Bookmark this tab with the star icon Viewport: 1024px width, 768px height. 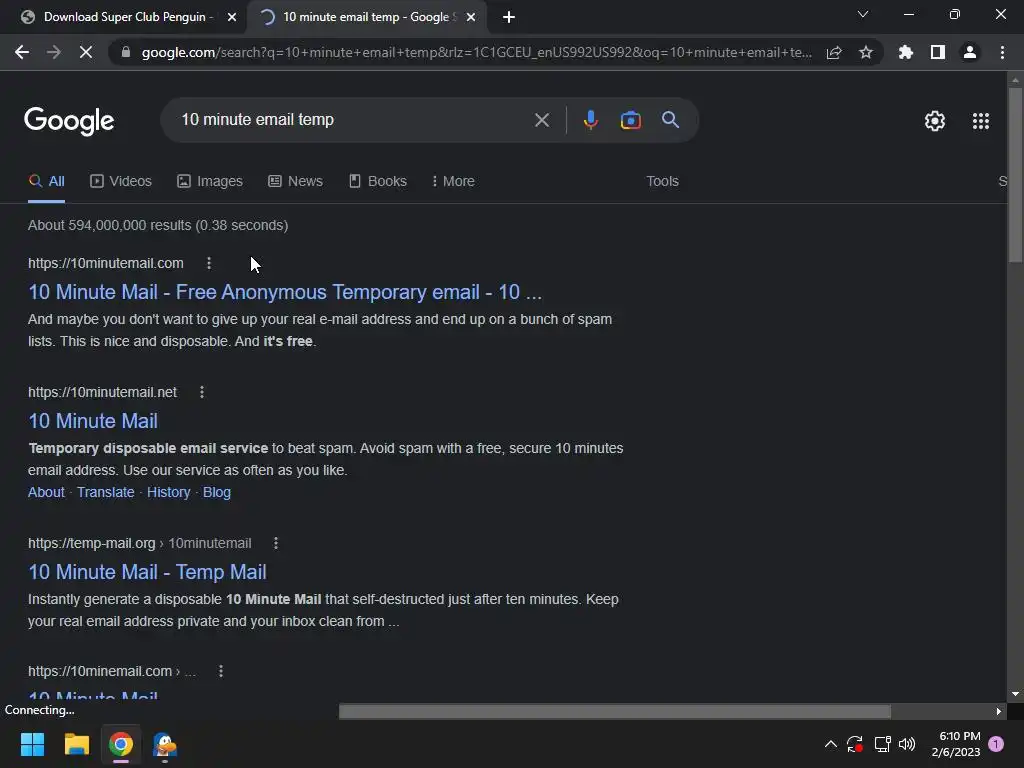coord(866,52)
